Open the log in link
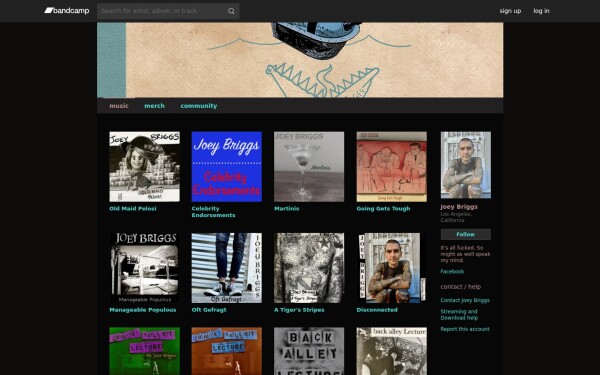Screen dimensions: 600x375 [x=541, y=11]
